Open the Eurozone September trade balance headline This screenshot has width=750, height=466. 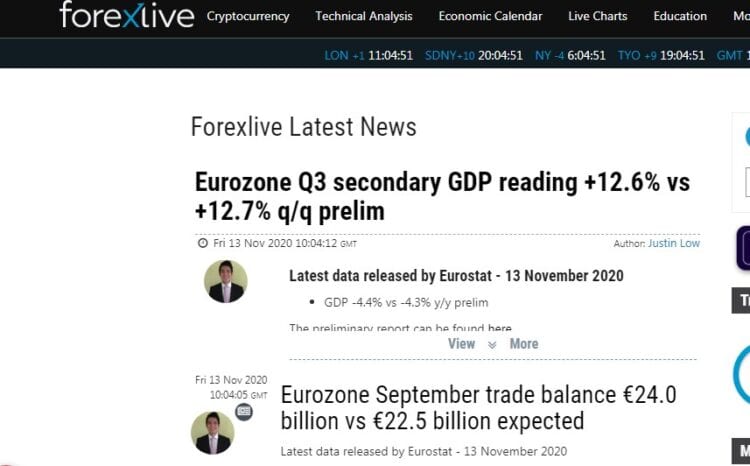(x=478, y=408)
